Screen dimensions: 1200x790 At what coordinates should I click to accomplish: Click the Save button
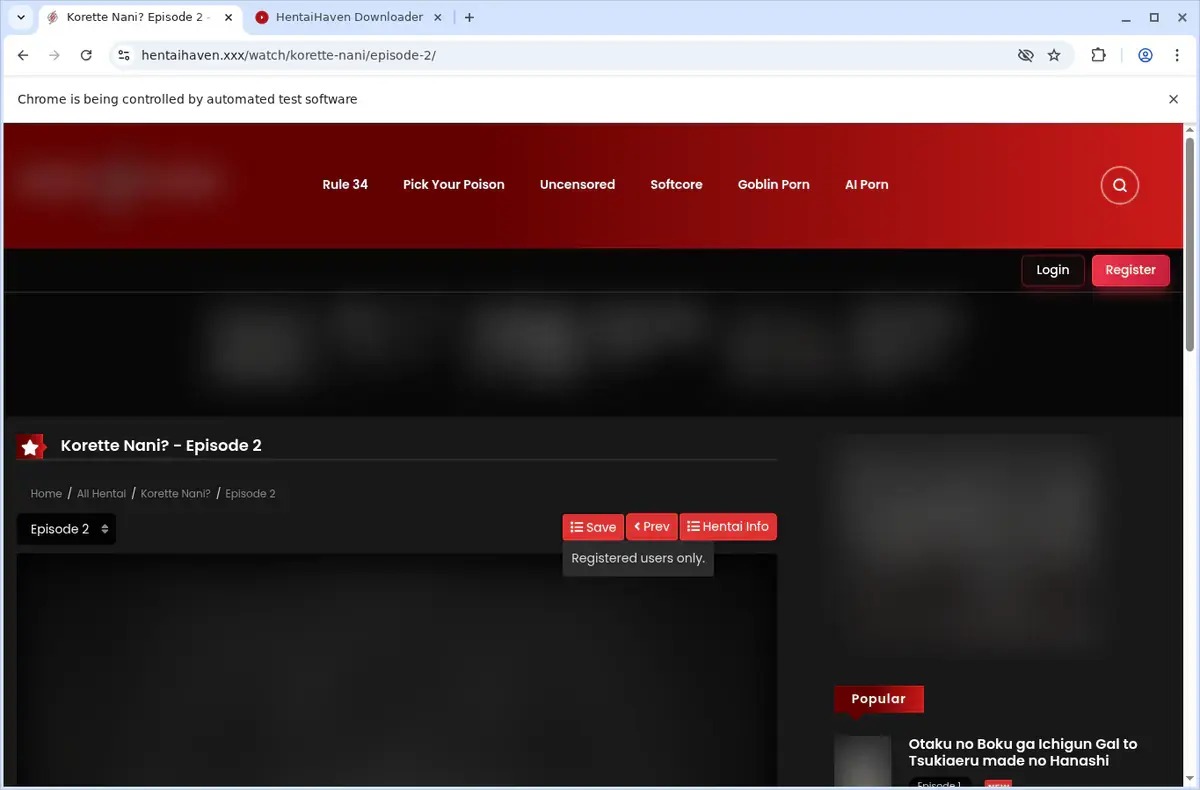pyautogui.click(x=593, y=527)
